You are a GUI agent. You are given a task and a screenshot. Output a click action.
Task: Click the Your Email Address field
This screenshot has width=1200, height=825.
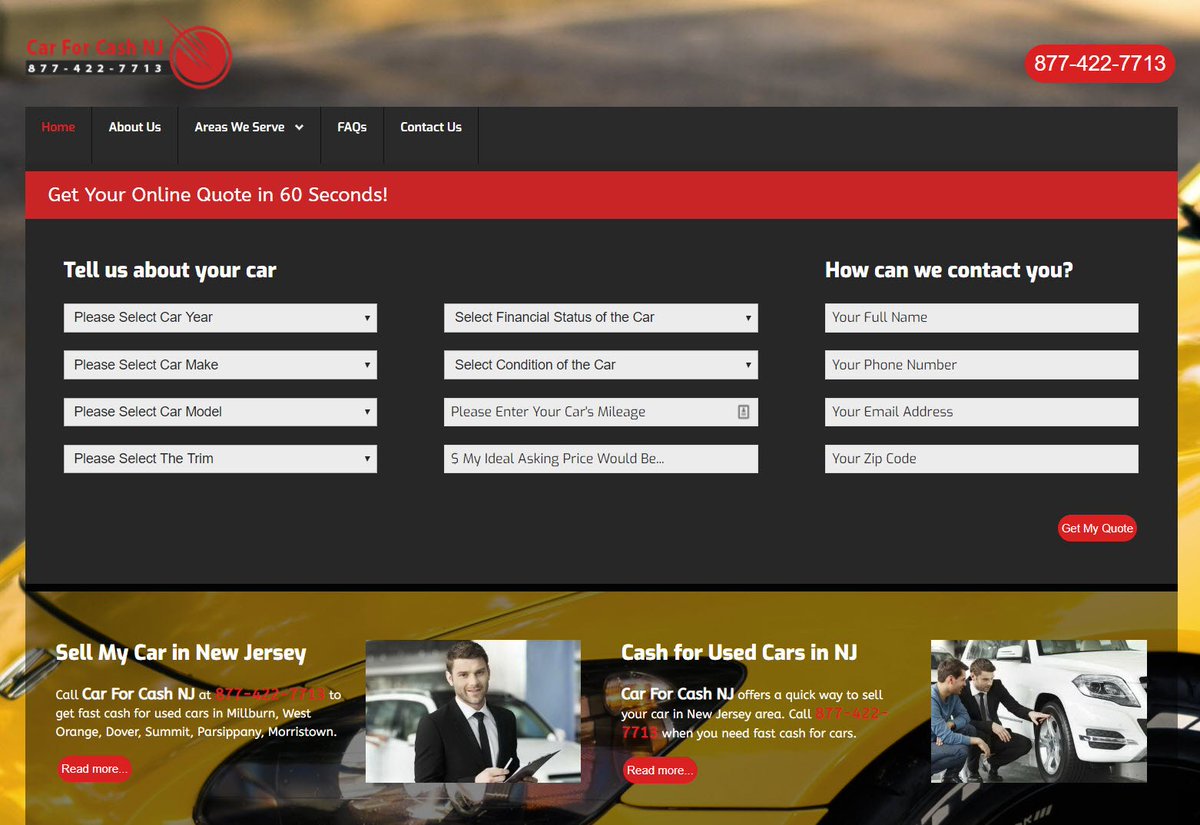pos(981,412)
